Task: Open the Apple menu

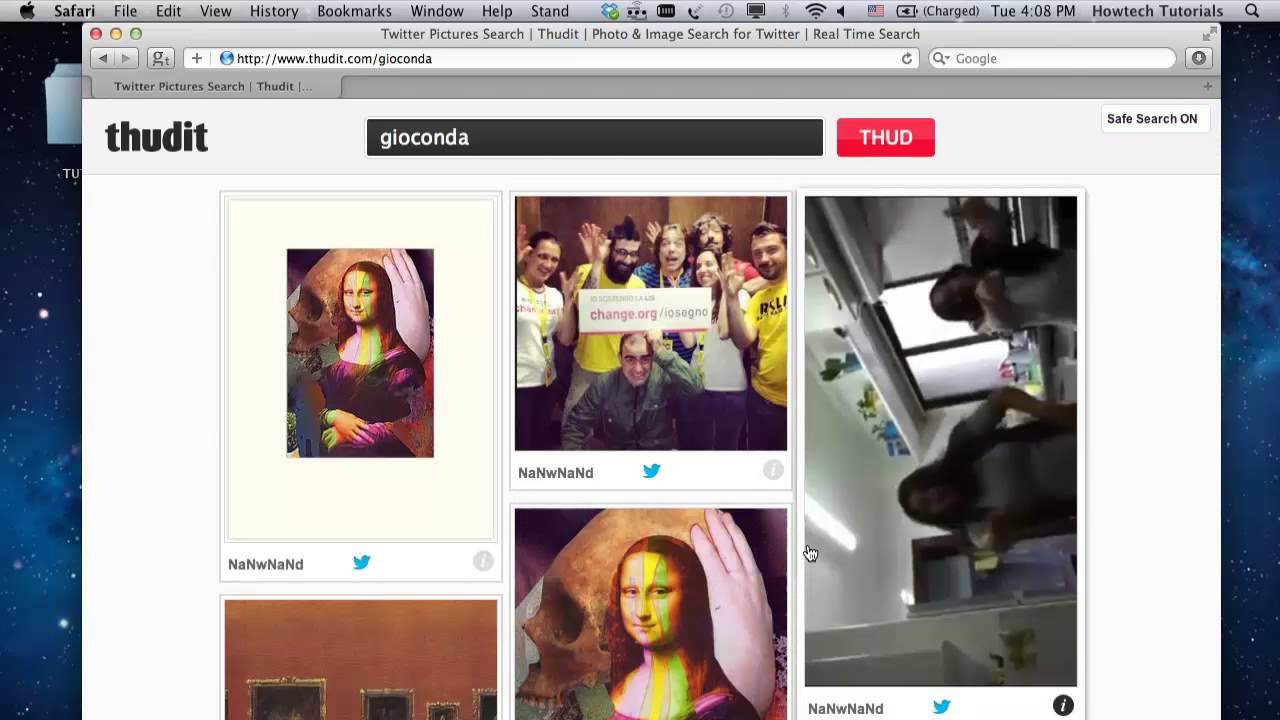Action: coord(28,11)
